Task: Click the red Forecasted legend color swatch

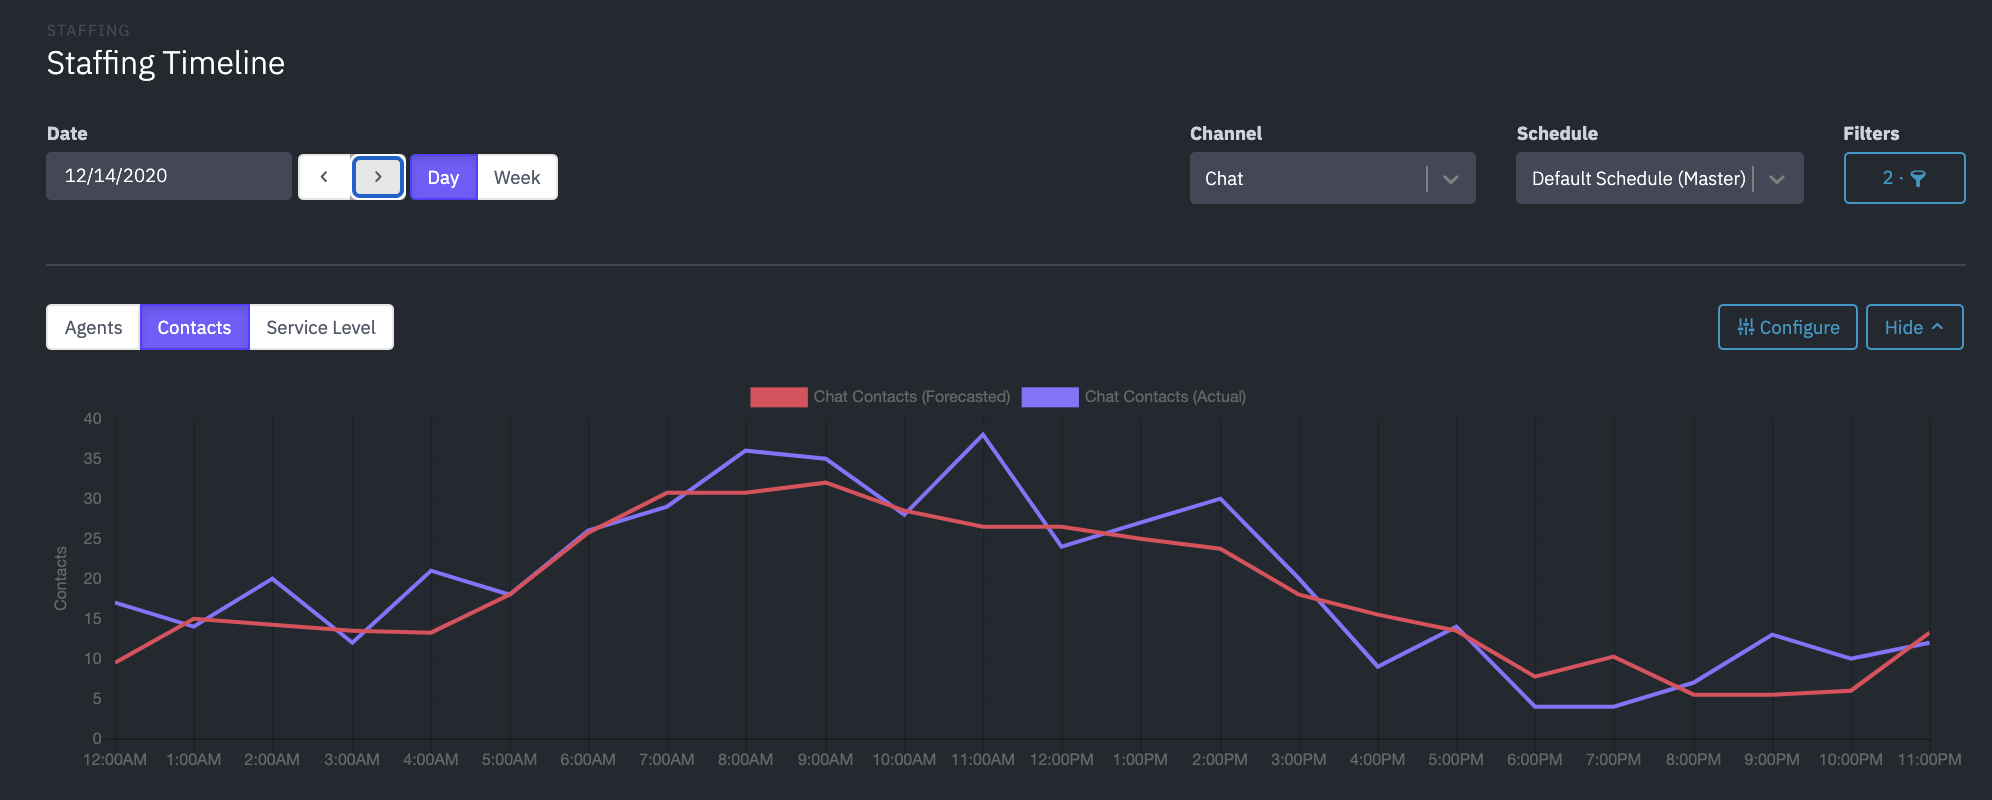Action: (x=778, y=397)
